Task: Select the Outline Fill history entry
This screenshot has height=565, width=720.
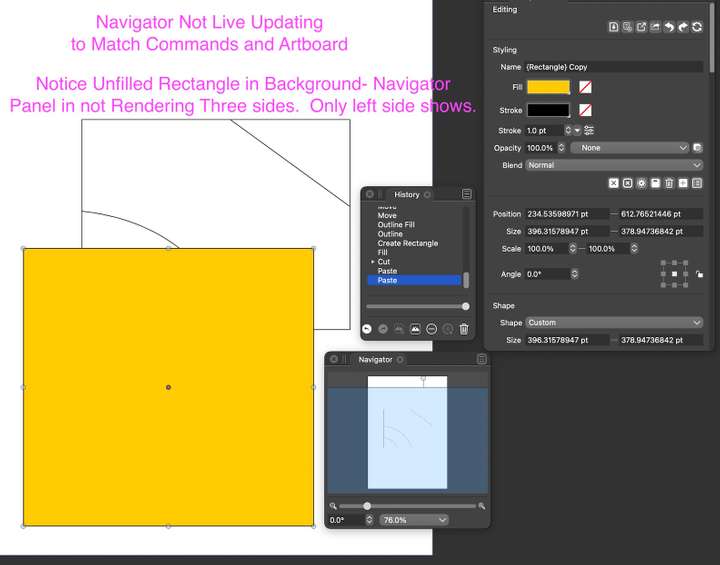Action: pyautogui.click(x=396, y=225)
